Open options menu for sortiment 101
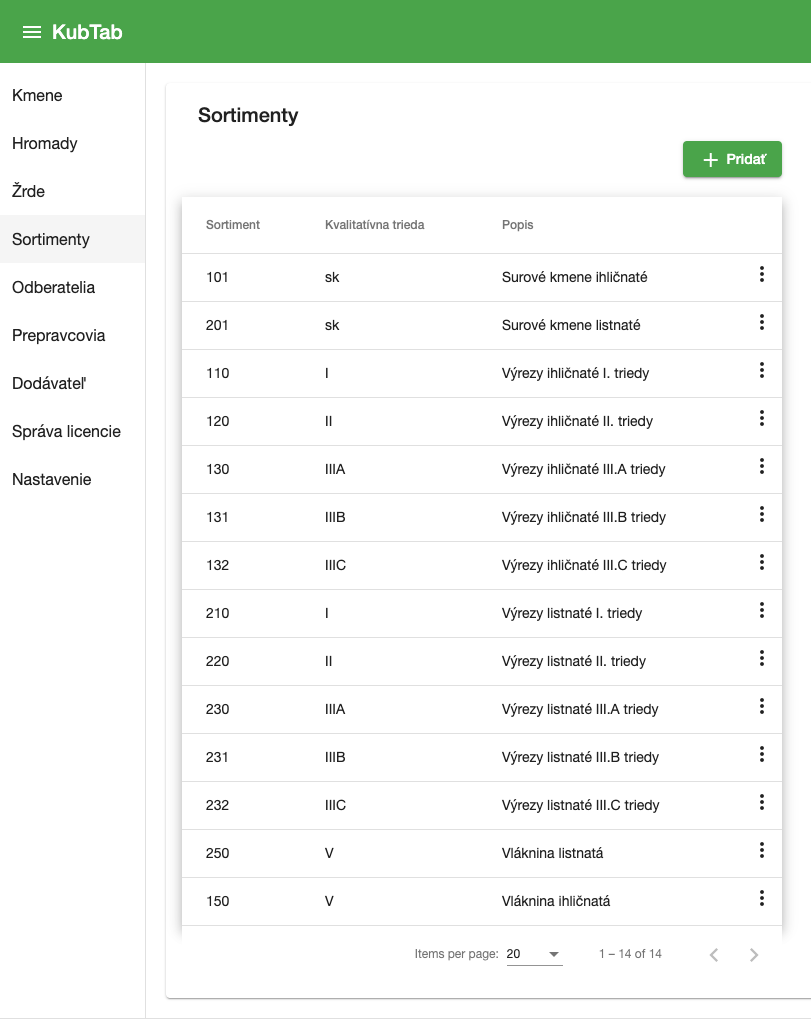 pyautogui.click(x=762, y=275)
